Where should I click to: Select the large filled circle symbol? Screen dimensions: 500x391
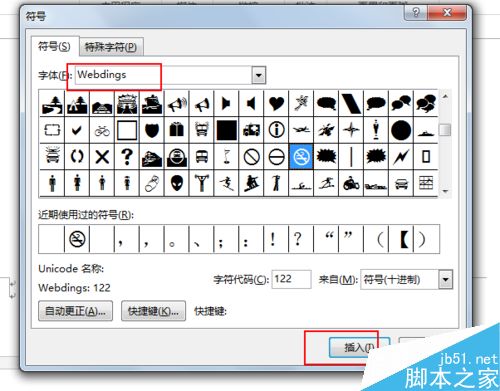click(401, 130)
